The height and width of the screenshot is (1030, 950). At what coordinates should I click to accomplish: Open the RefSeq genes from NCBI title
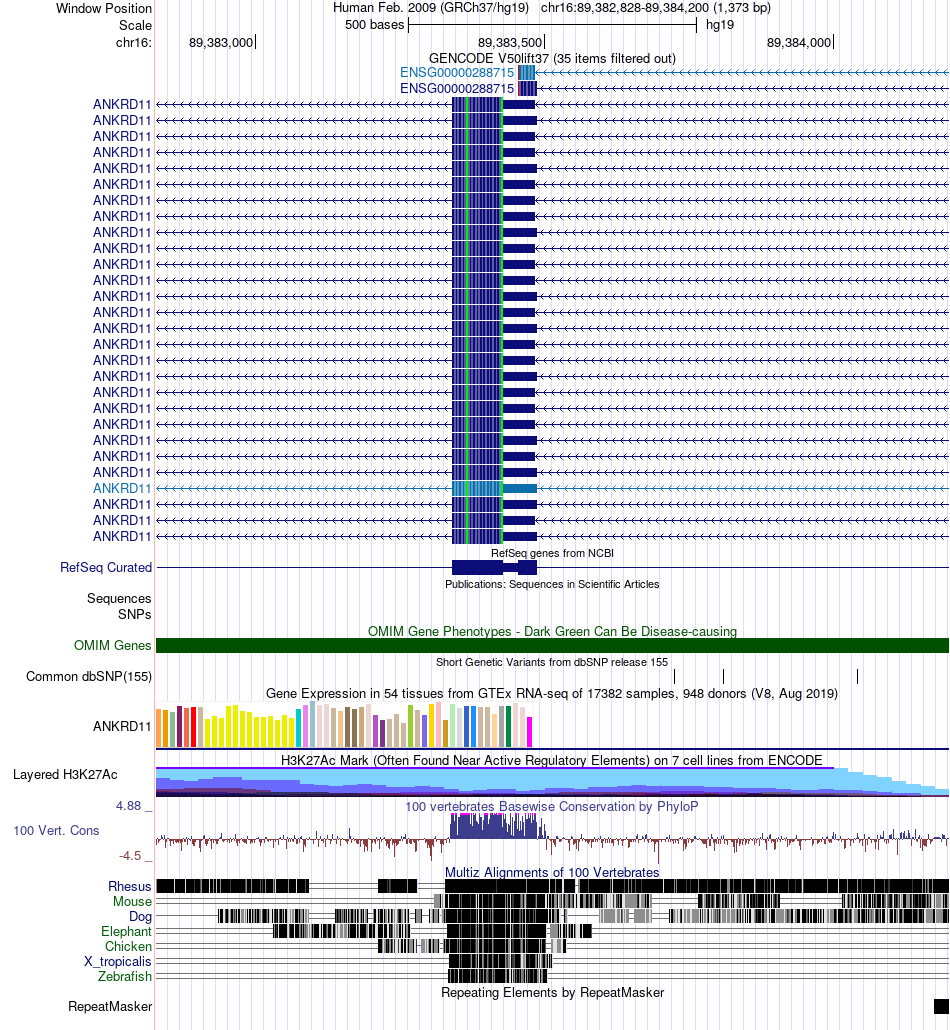click(x=552, y=553)
